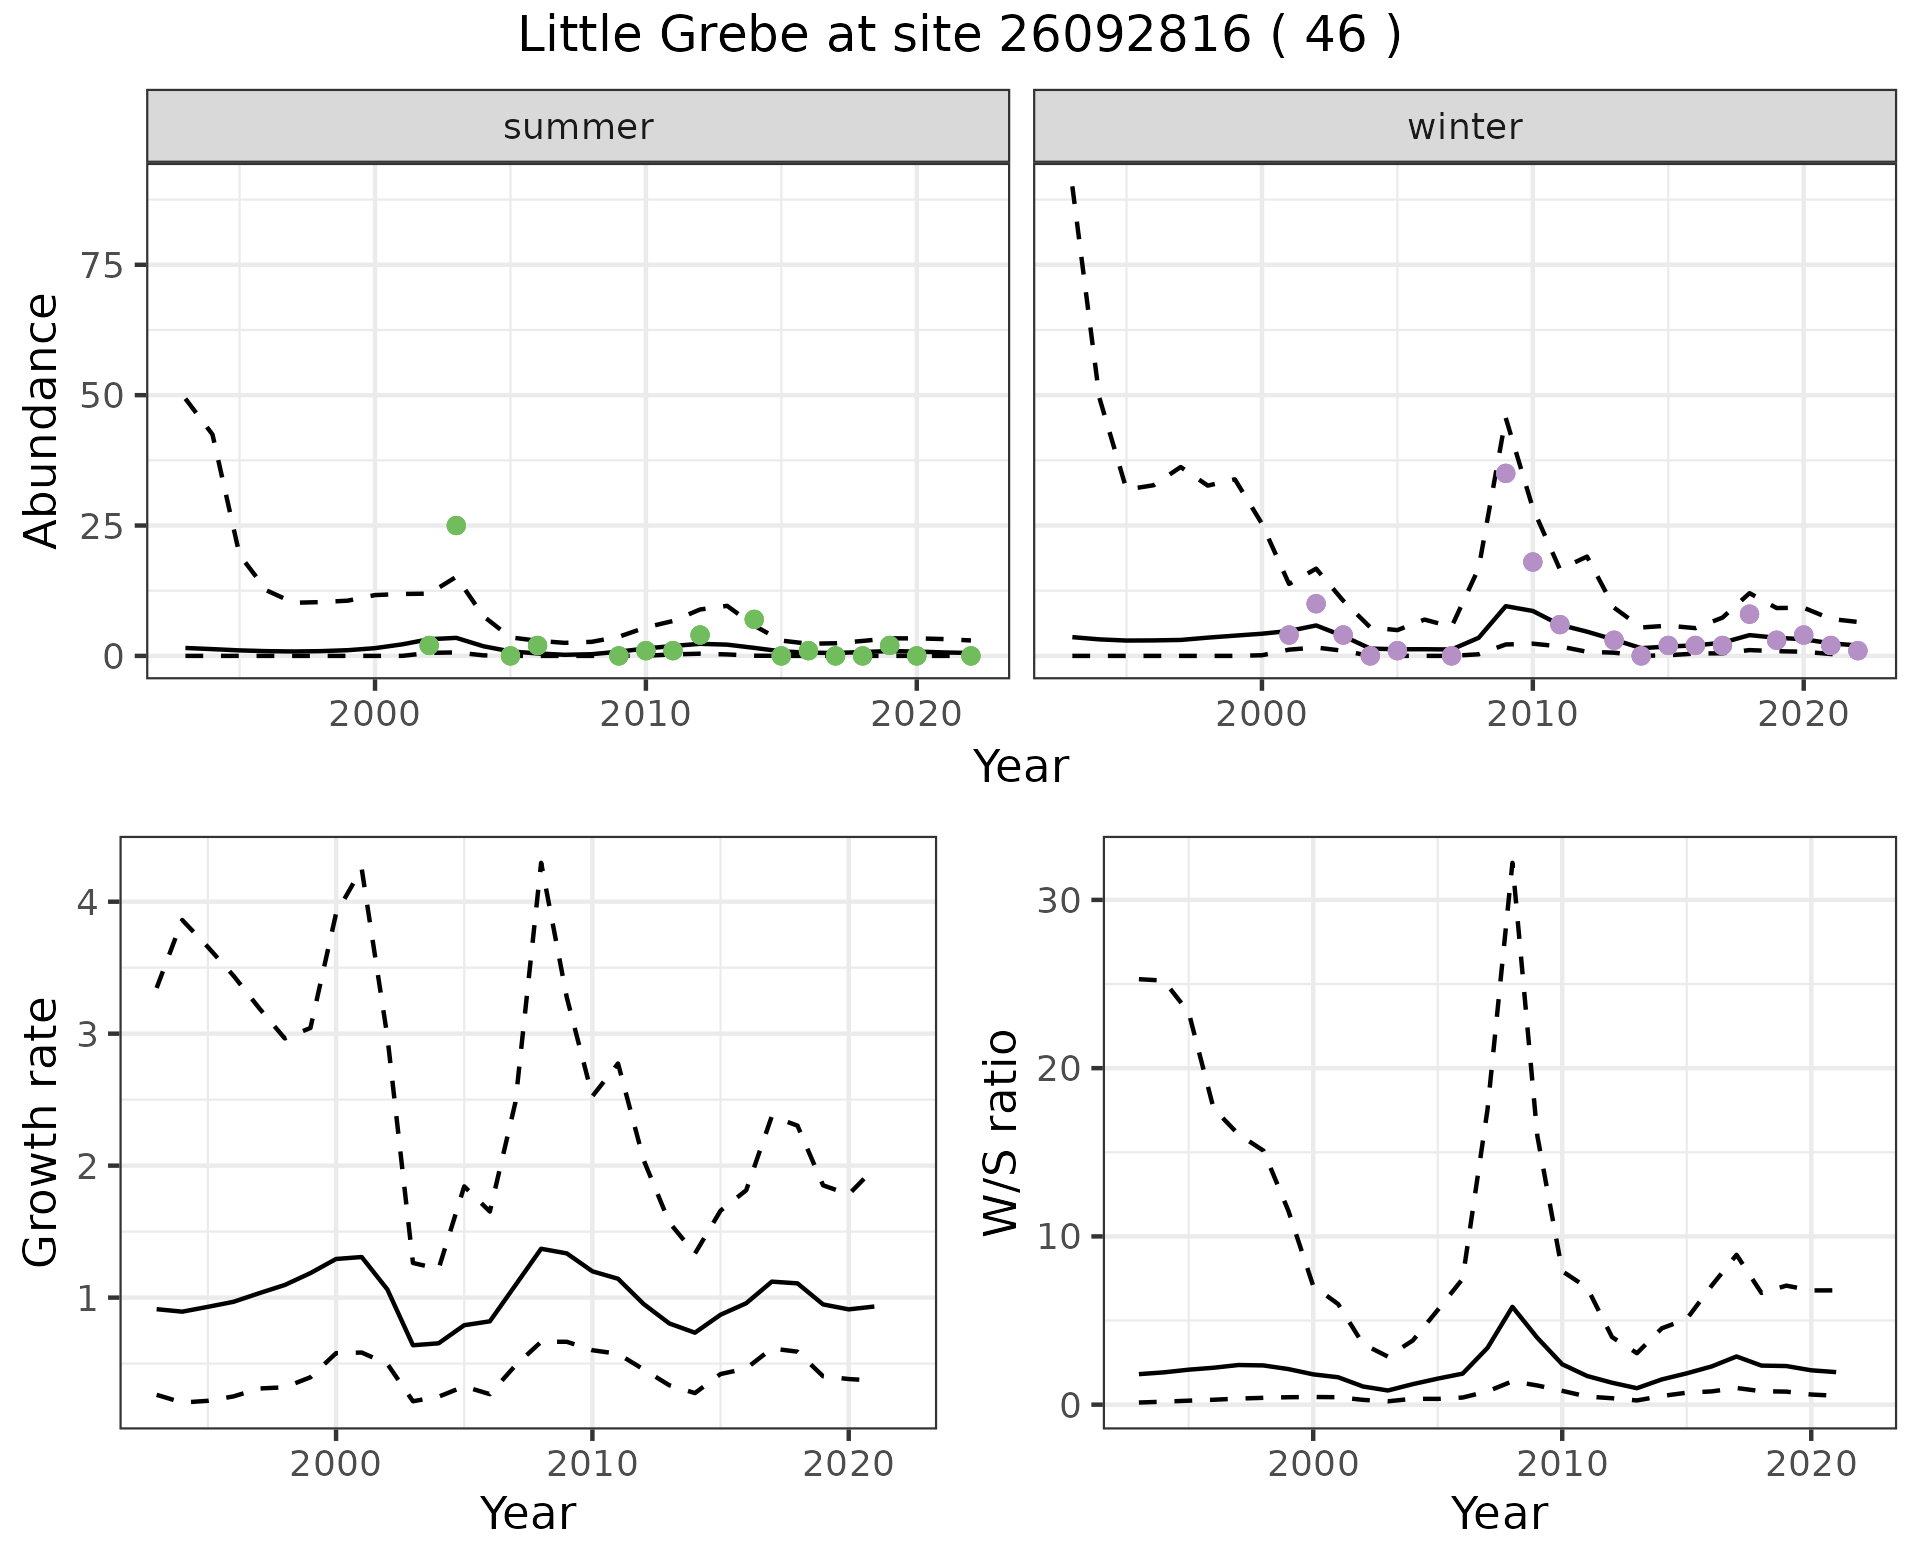
Task: Click the 2010 tick label under summer panel
Action: [x=645, y=714]
